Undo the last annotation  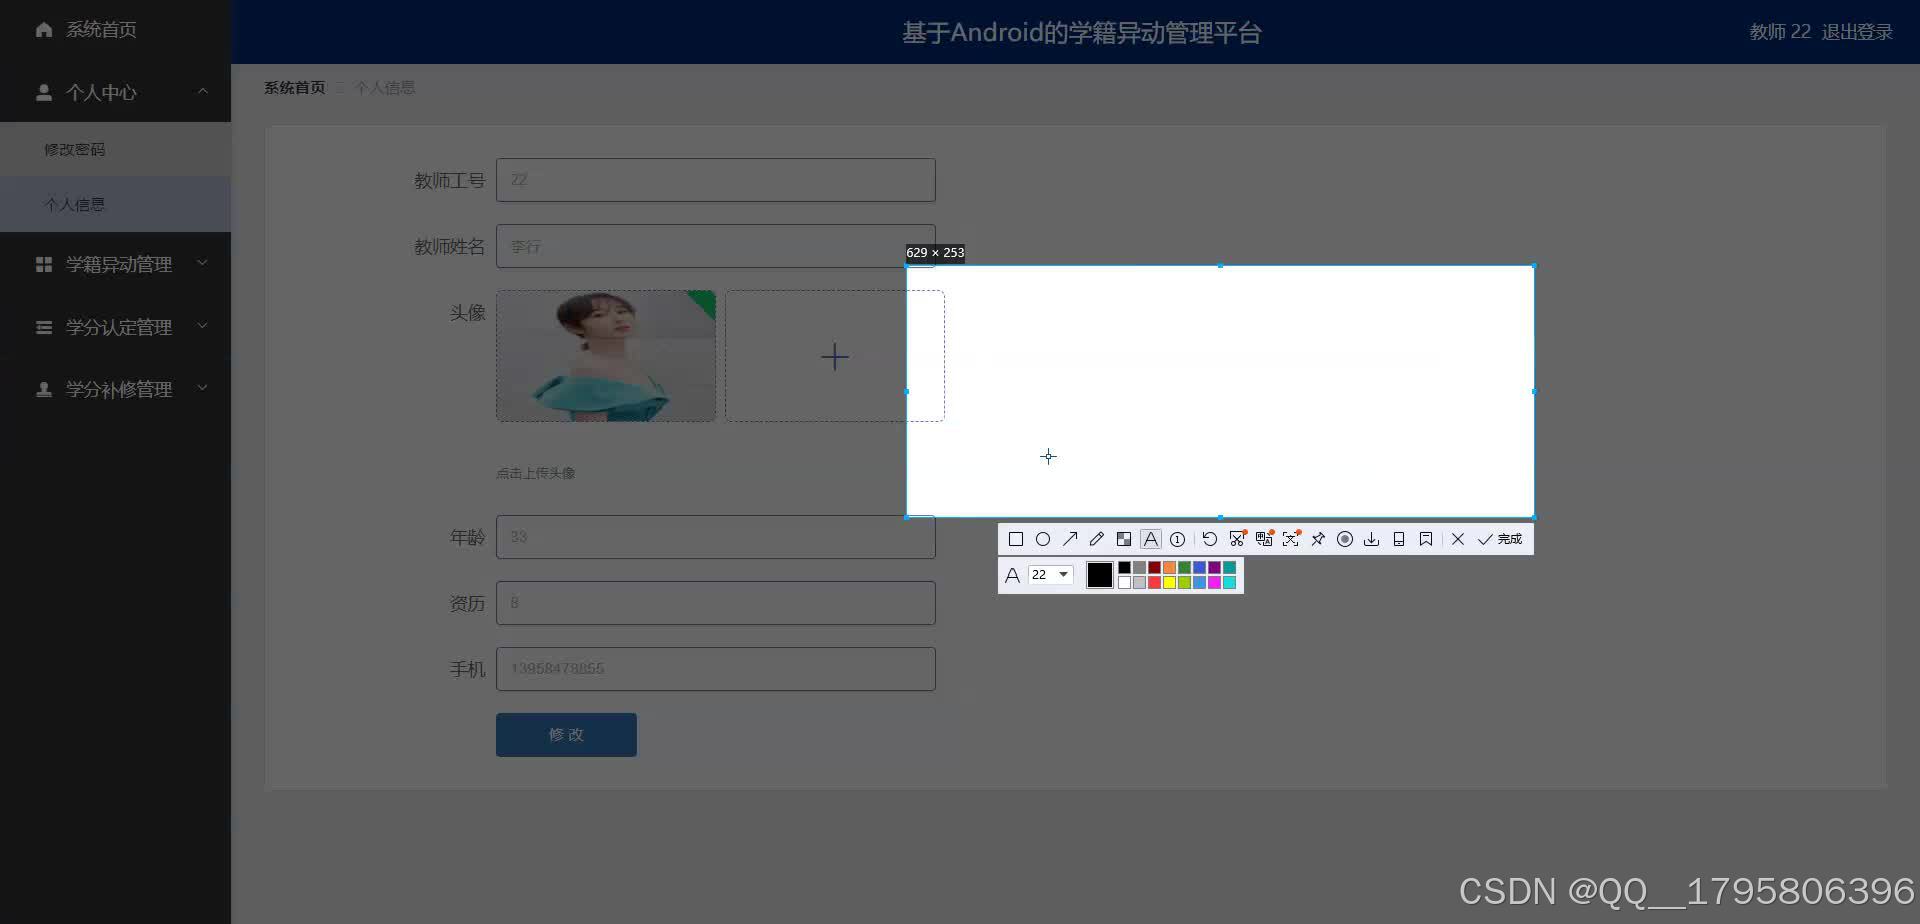[x=1210, y=539]
